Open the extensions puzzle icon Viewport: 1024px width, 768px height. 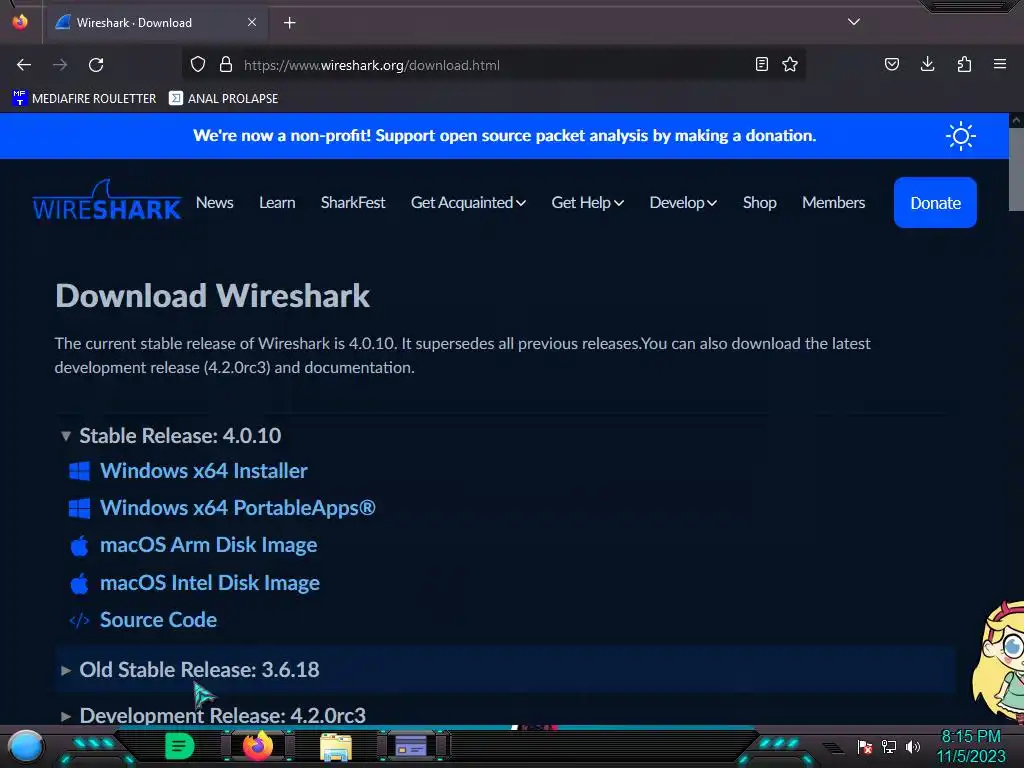pyautogui.click(x=964, y=64)
